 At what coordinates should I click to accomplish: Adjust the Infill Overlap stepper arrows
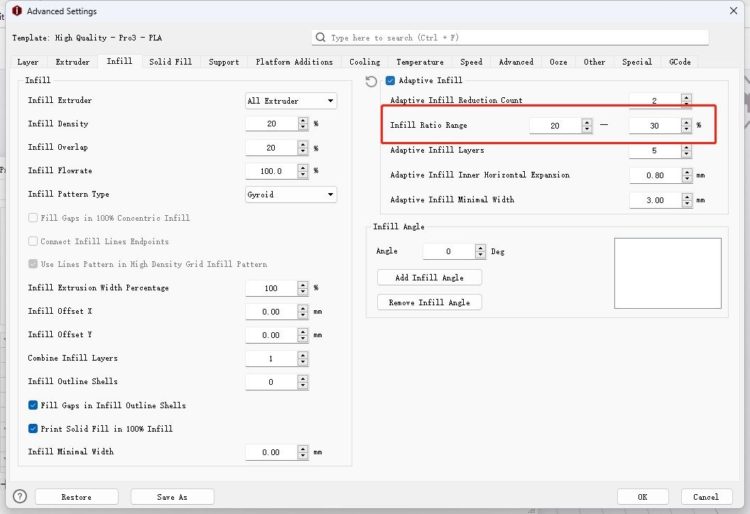click(x=303, y=148)
